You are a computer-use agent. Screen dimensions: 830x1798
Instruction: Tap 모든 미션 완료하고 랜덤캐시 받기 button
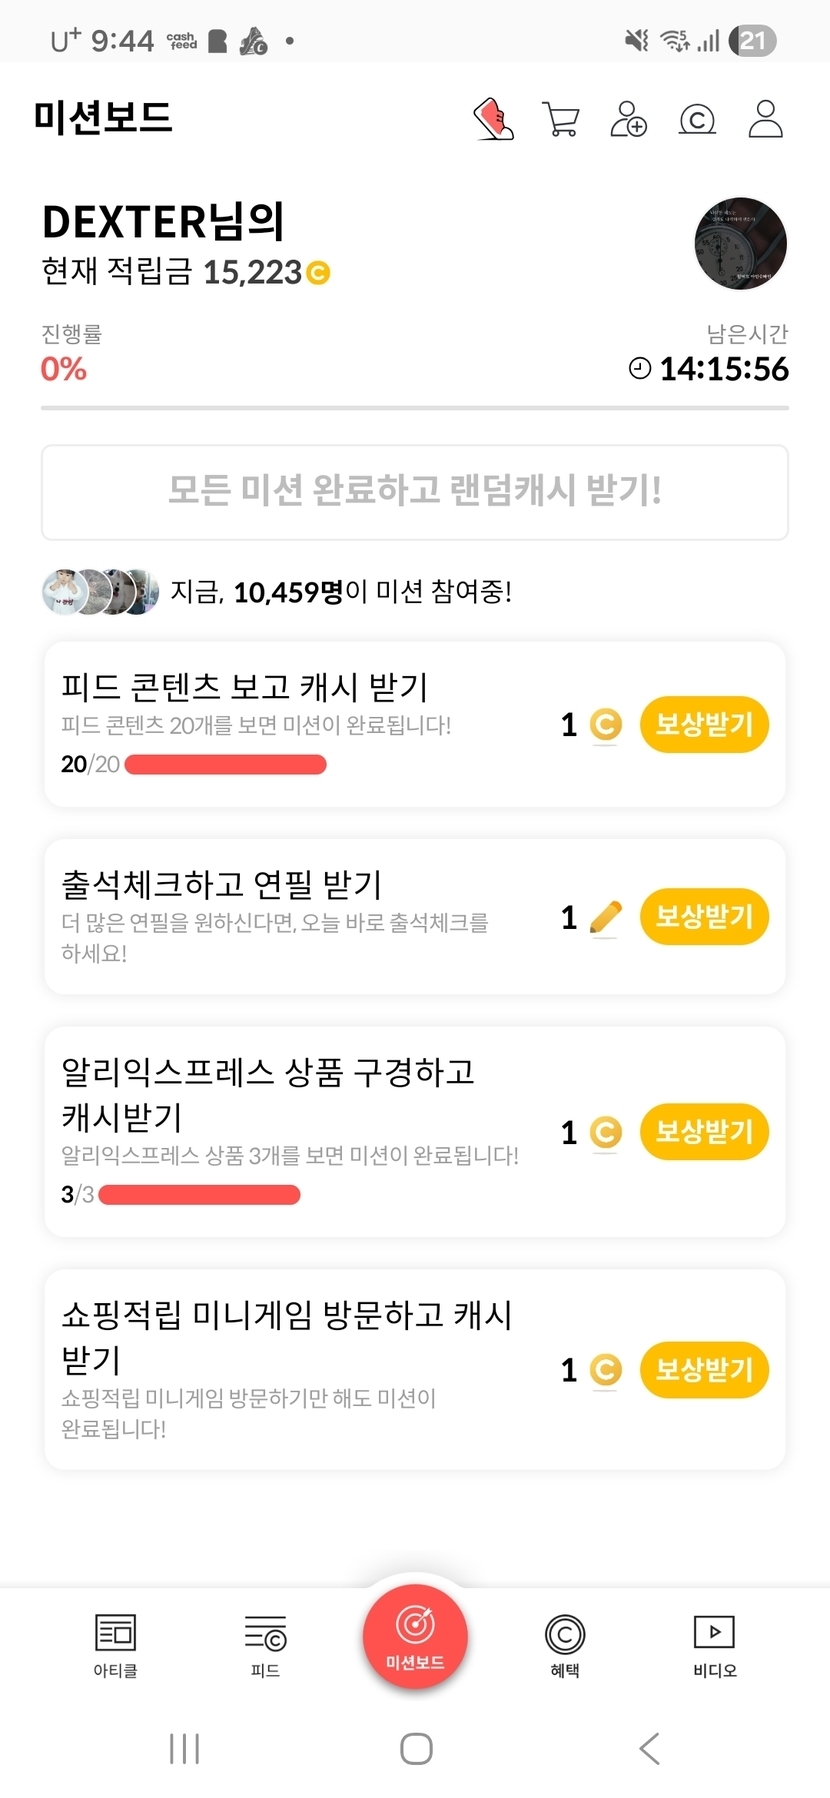[415, 492]
